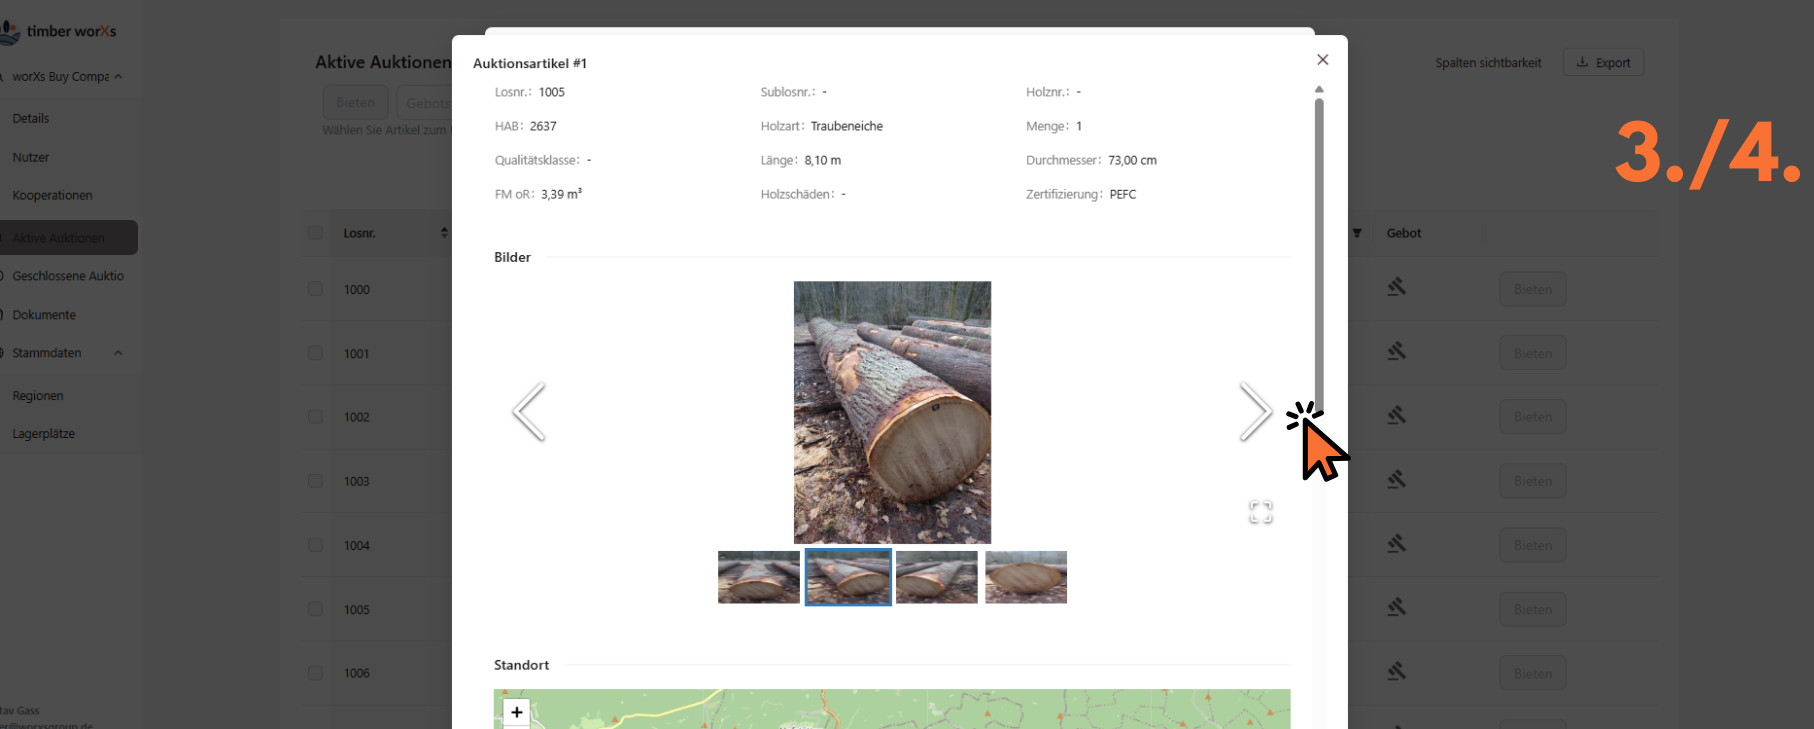Open Geschlossene Auktionen in the sidebar
Image resolution: width=1814 pixels, height=729 pixels.
68,276
